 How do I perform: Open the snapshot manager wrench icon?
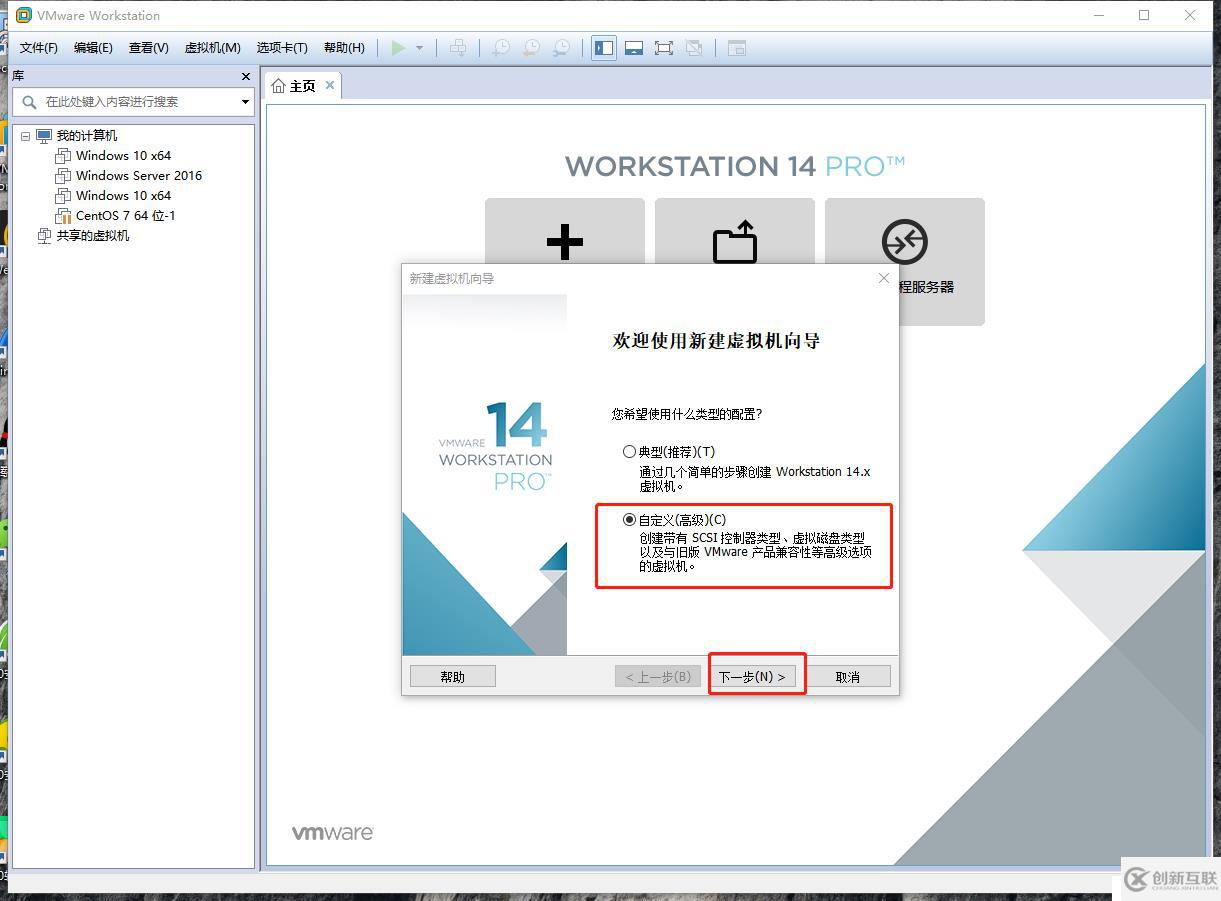(x=562, y=48)
